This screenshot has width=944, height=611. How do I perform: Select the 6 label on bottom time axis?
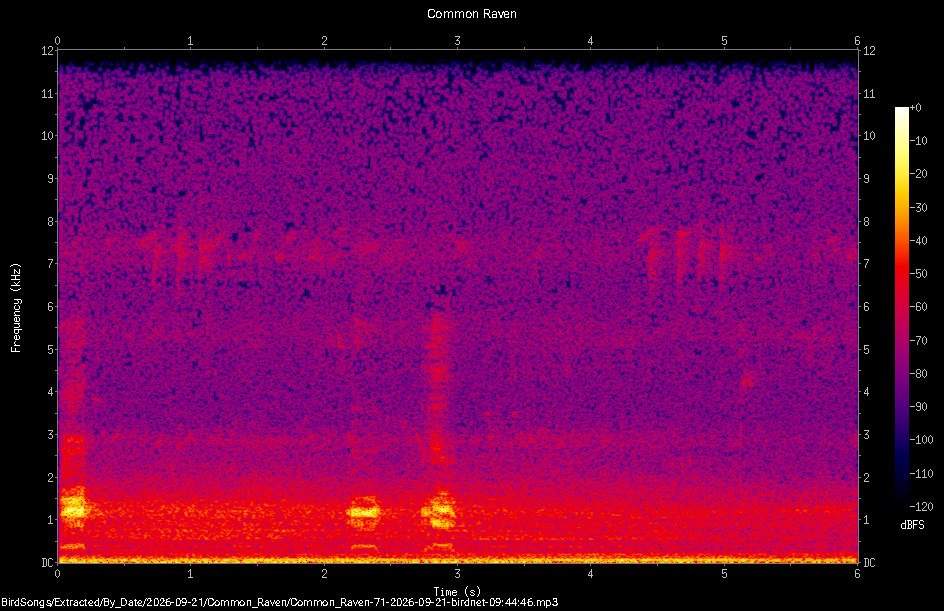click(x=857, y=574)
